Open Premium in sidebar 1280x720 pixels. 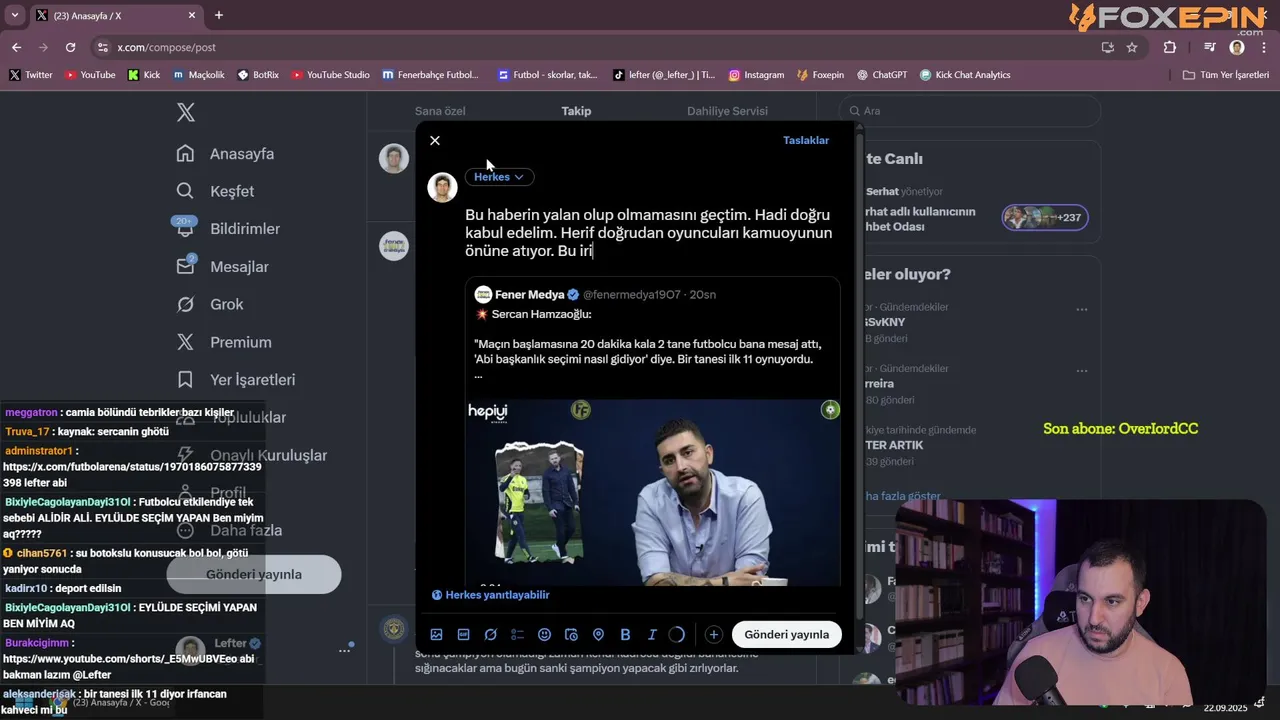click(224, 342)
